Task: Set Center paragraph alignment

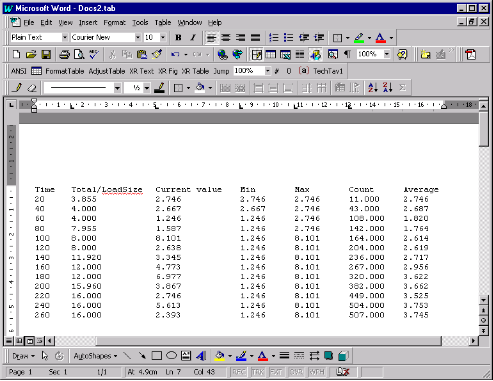Action: pyautogui.click(x=226, y=37)
